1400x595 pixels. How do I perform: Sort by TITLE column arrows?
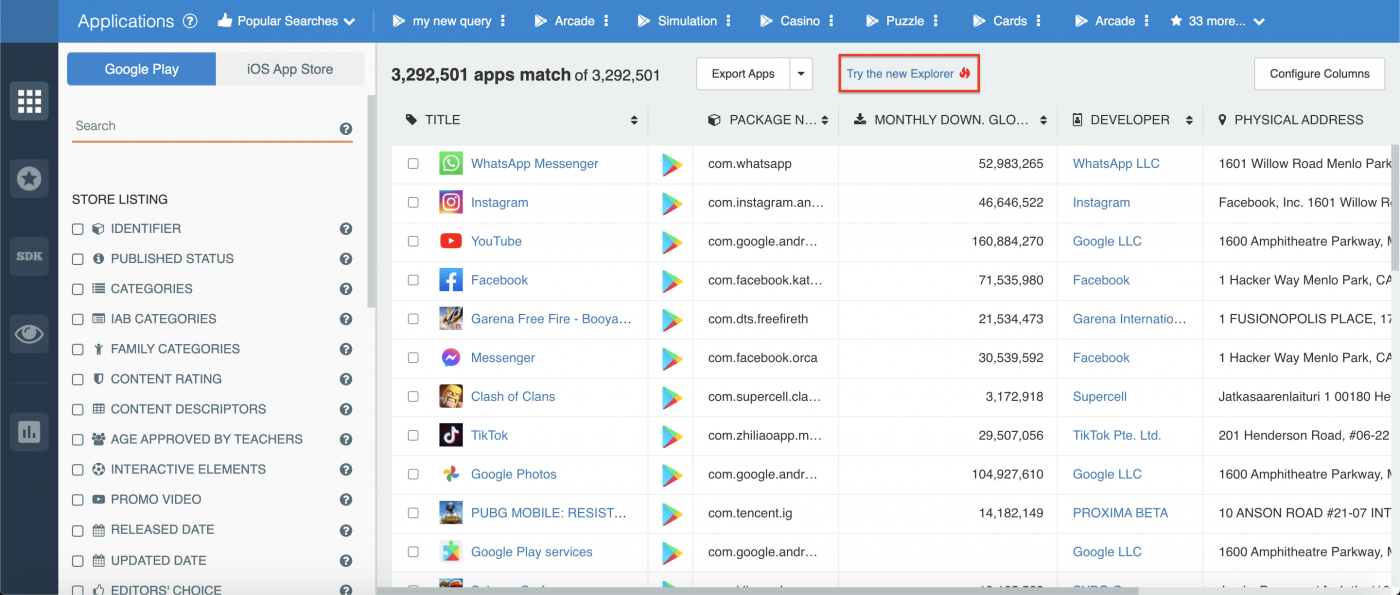tap(634, 120)
